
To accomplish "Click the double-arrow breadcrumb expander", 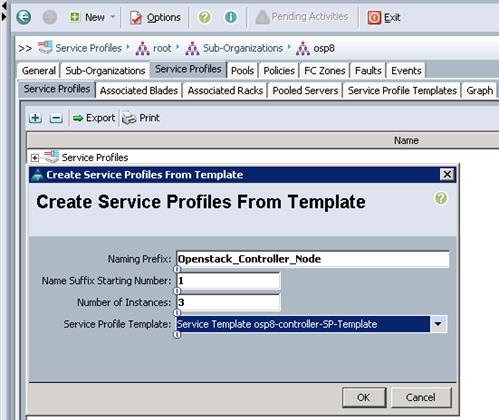I will (25, 48).
